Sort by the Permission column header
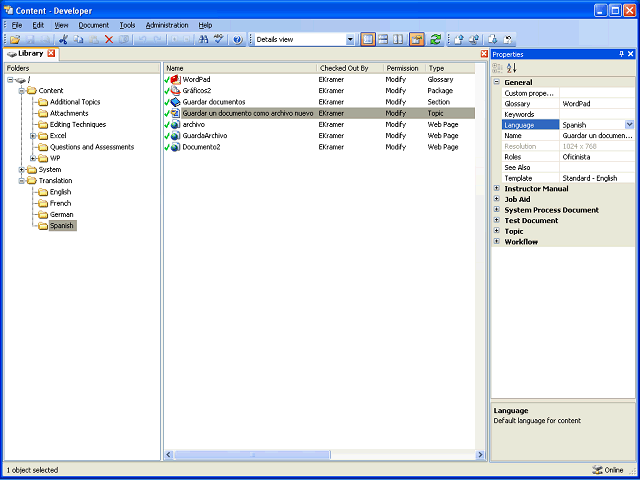This screenshot has height=480, width=640. pyautogui.click(x=404, y=68)
